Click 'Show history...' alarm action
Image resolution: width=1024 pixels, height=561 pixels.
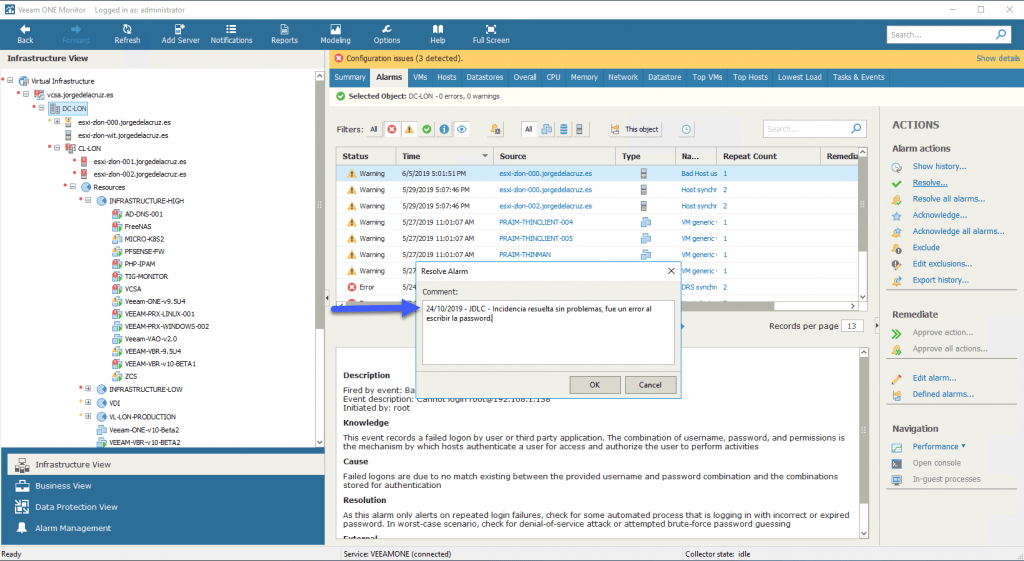(x=939, y=167)
